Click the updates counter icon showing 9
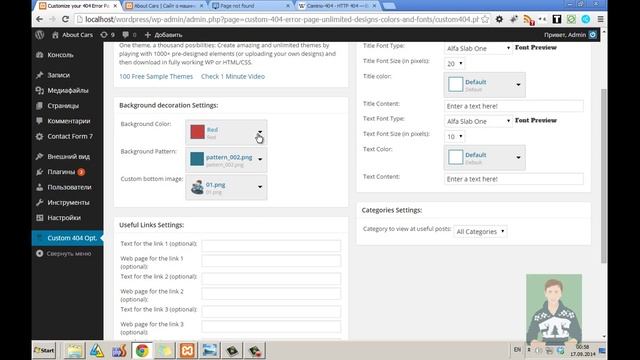The image size is (640, 360). coord(107,35)
